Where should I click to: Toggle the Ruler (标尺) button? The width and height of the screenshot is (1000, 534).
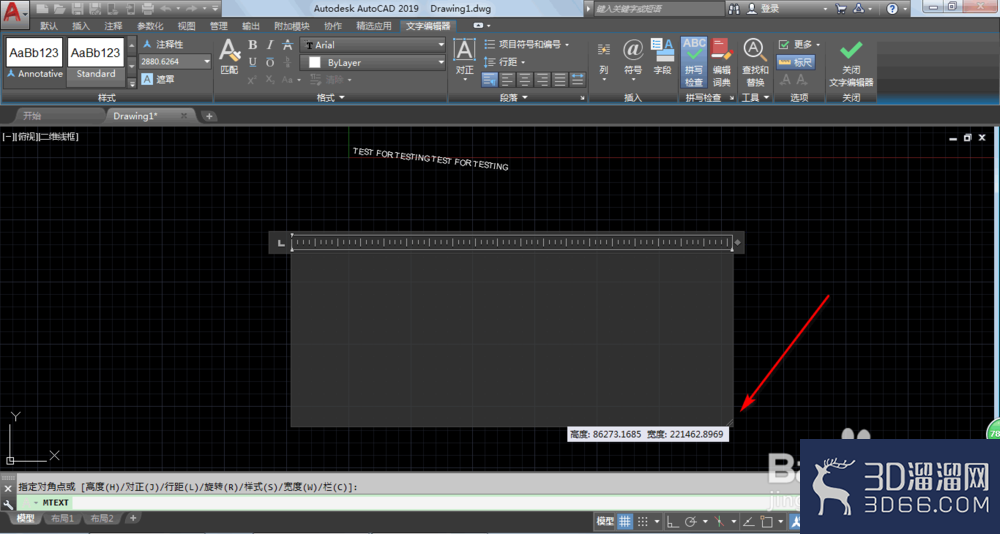[796, 62]
